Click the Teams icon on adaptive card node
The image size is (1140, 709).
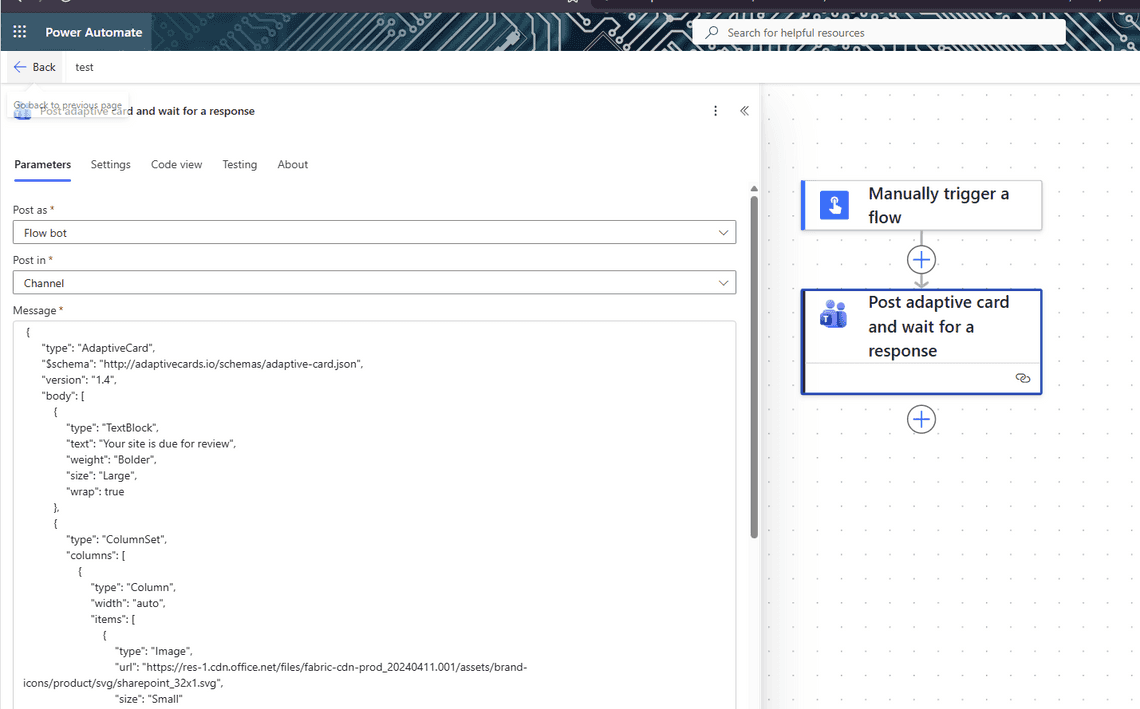pos(834,315)
